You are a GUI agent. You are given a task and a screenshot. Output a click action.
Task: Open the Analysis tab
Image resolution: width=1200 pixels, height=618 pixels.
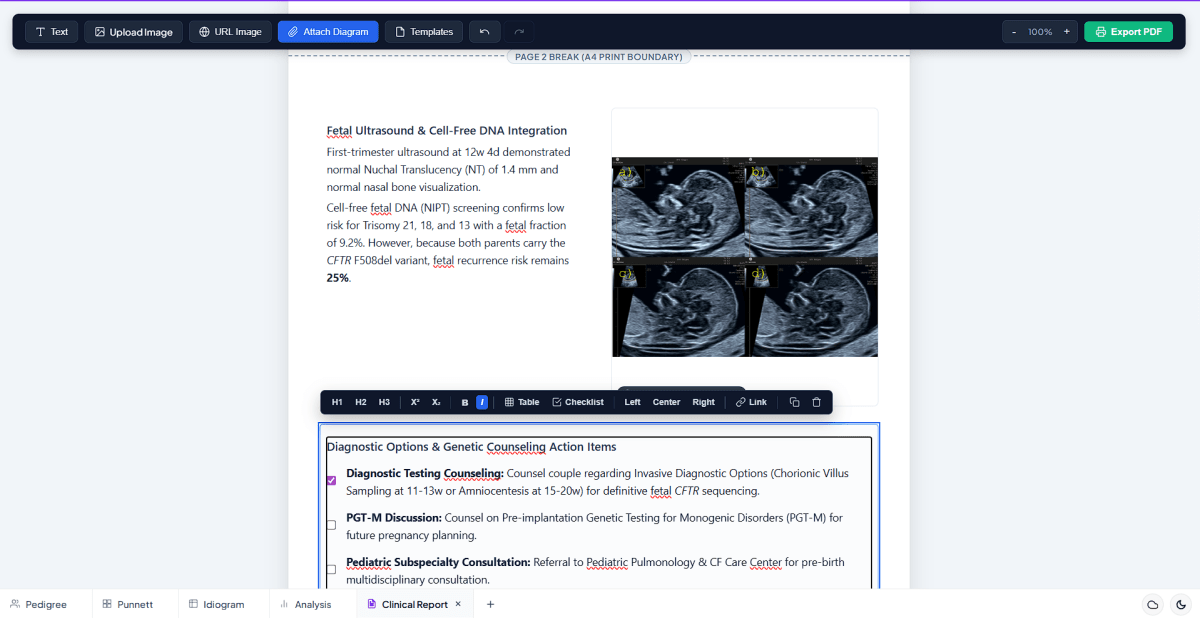(306, 604)
